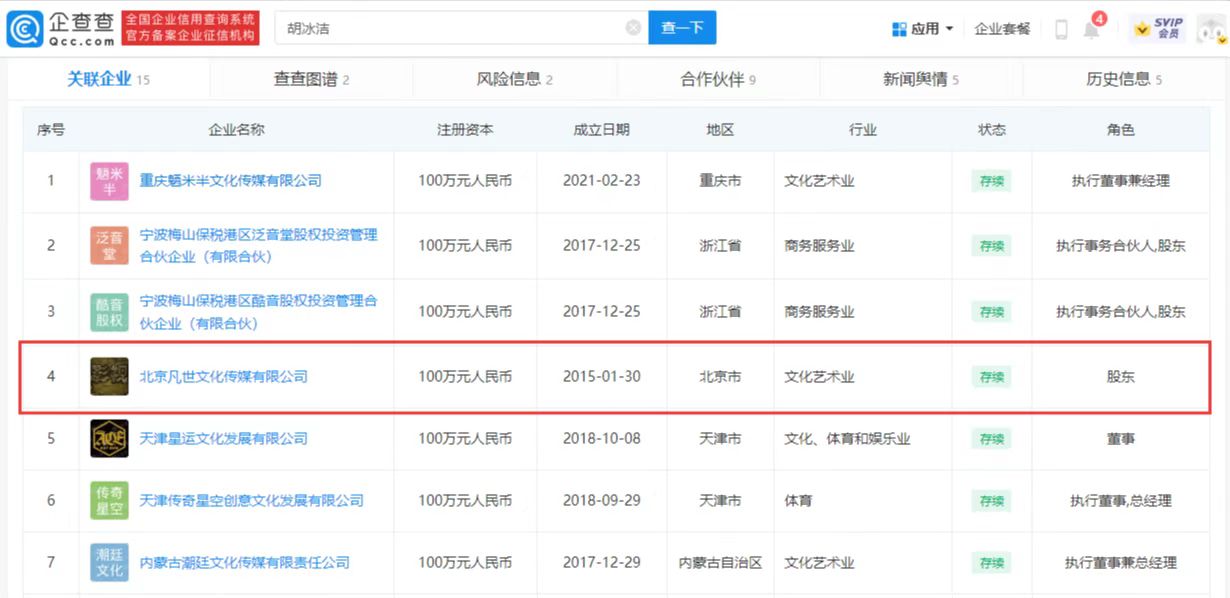The image size is (1230, 598).
Task: Open 天津传奇星空创意文化发展有限公司 link
Action: pyautogui.click(x=251, y=500)
